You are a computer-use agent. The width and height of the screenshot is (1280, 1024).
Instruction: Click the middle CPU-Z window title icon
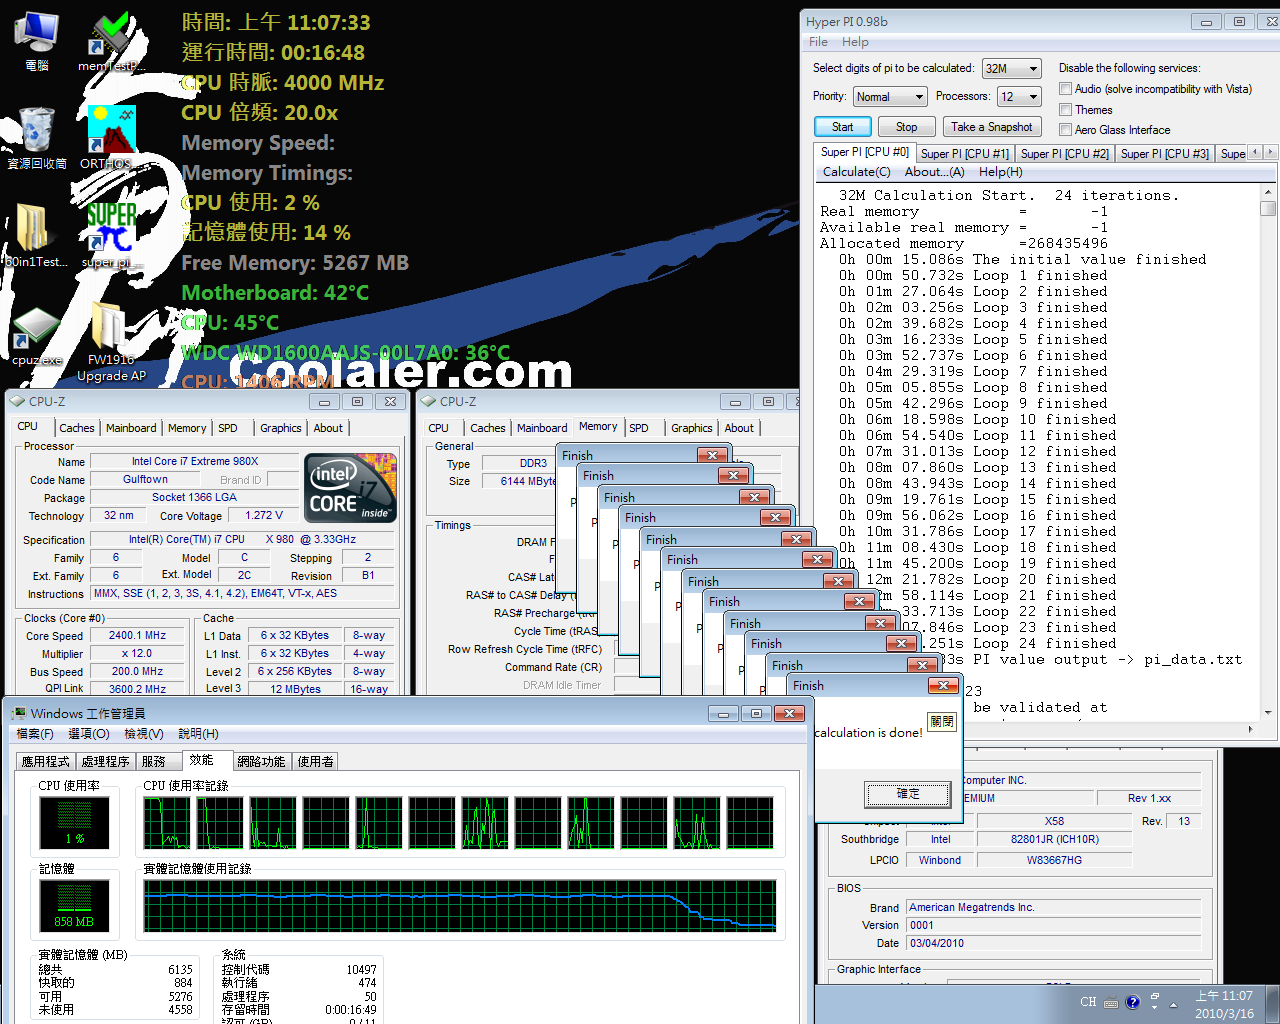(x=429, y=401)
